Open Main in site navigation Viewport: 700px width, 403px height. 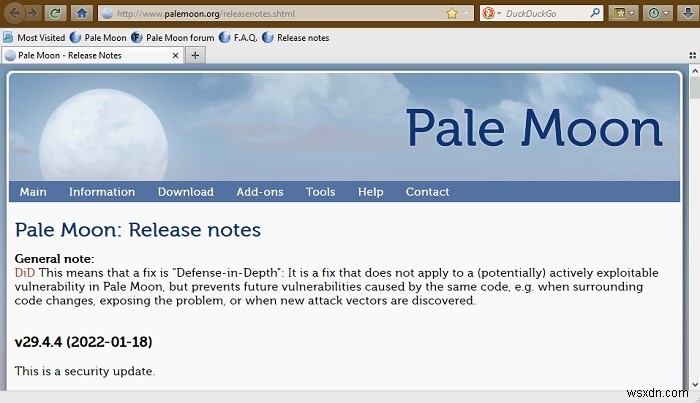[33, 192]
